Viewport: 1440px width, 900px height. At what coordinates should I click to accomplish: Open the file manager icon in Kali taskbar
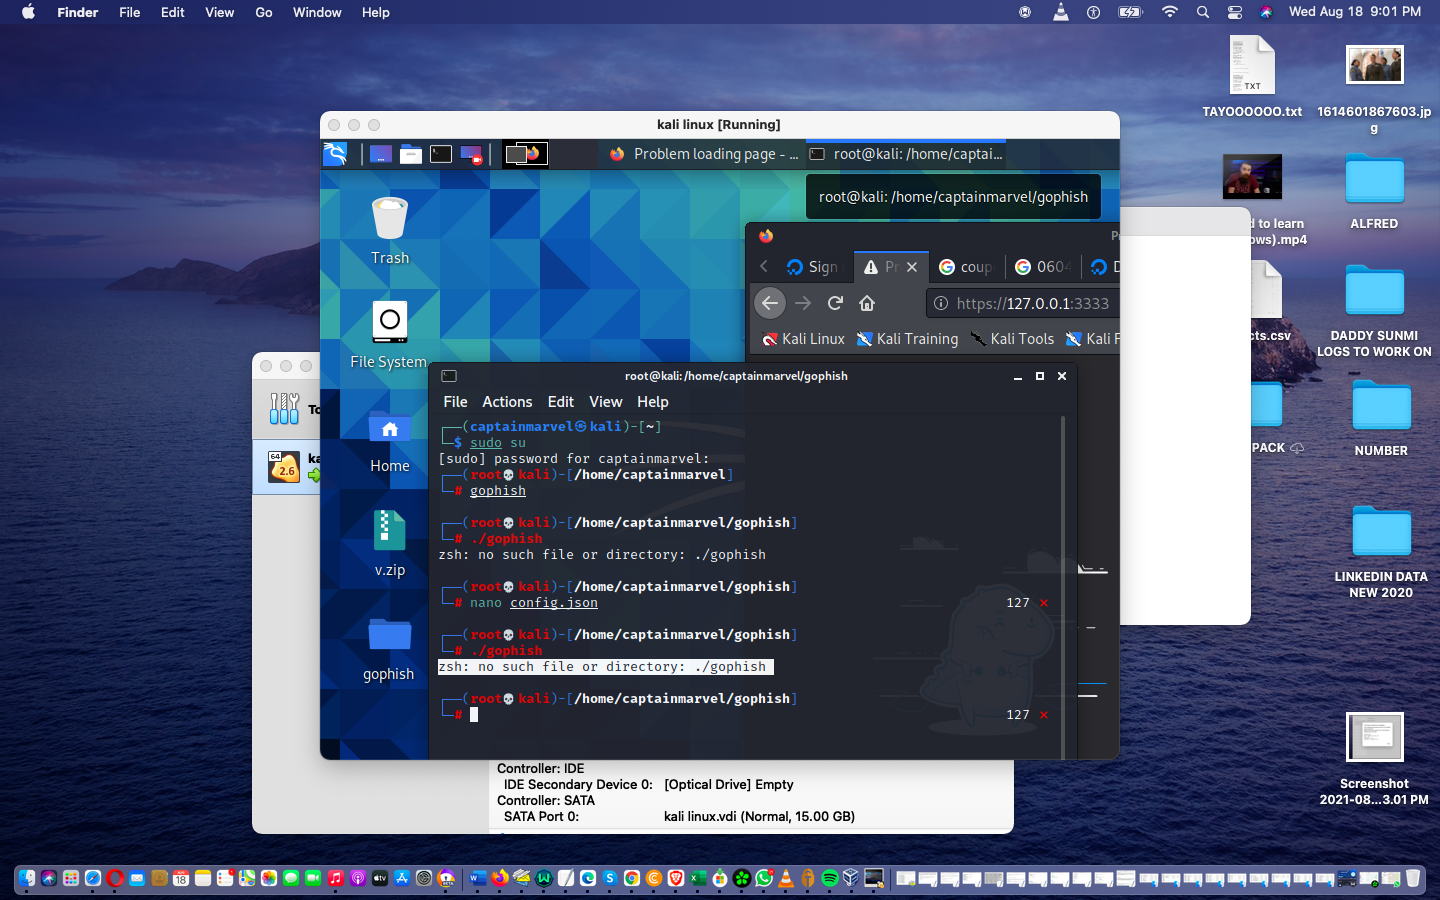point(411,153)
